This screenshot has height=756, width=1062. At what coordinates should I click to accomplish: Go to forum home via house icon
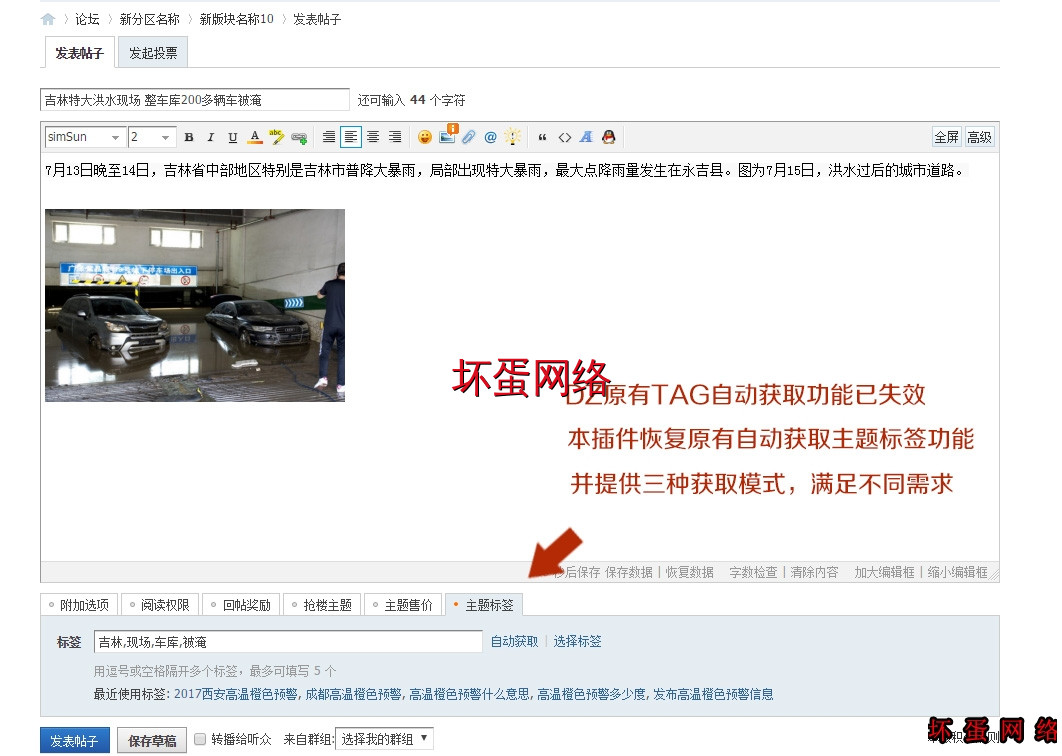pyautogui.click(x=47, y=19)
